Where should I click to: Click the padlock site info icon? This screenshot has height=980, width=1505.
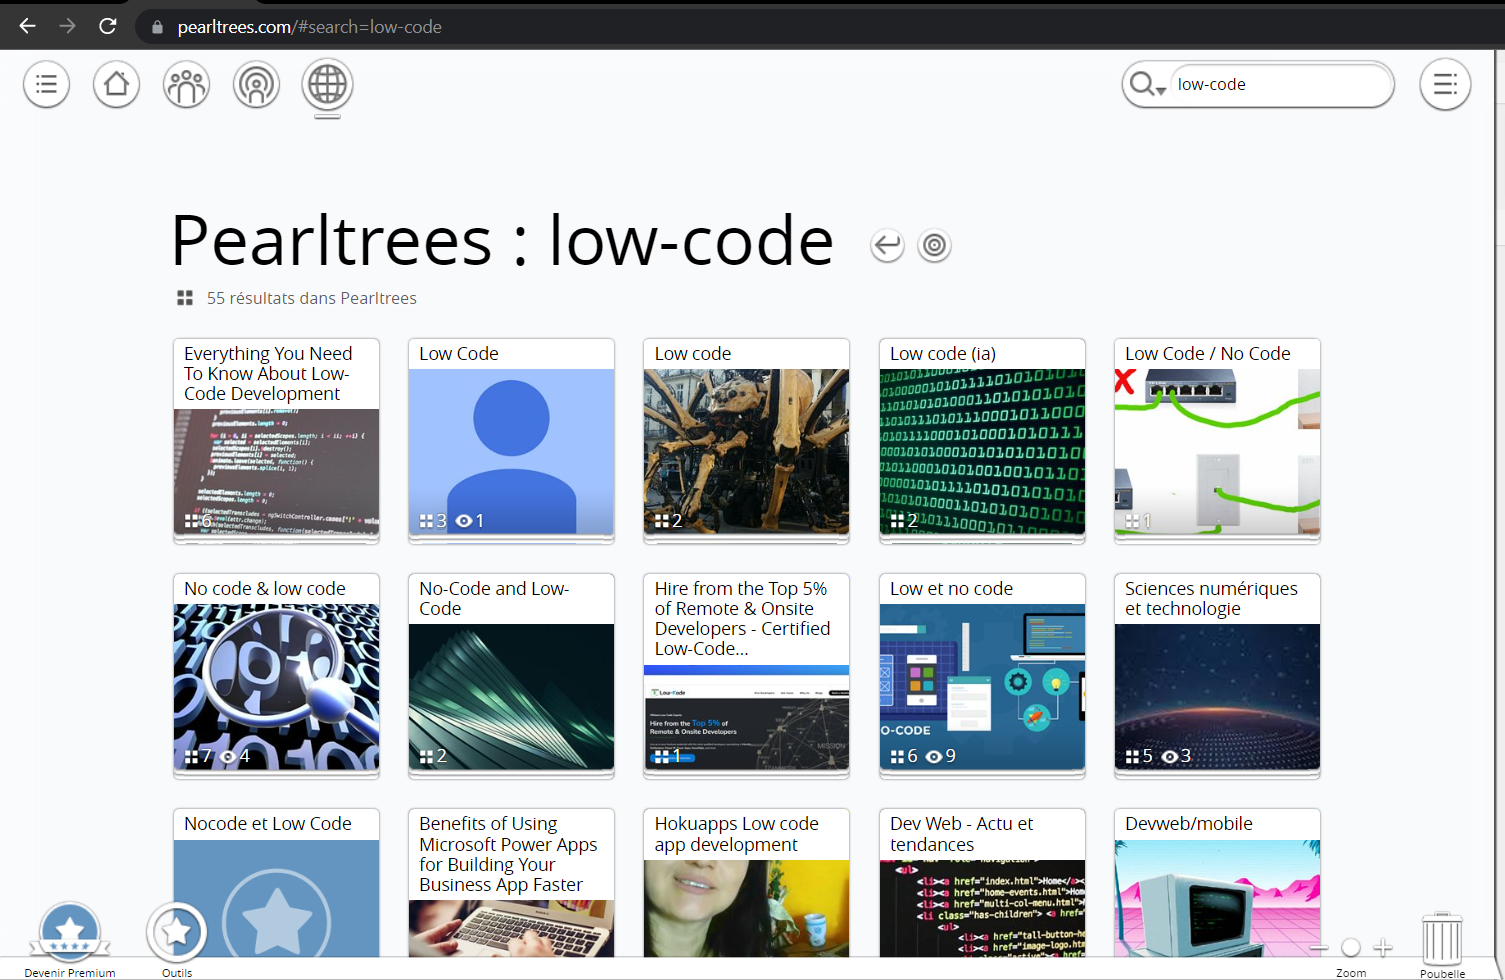coord(157,27)
